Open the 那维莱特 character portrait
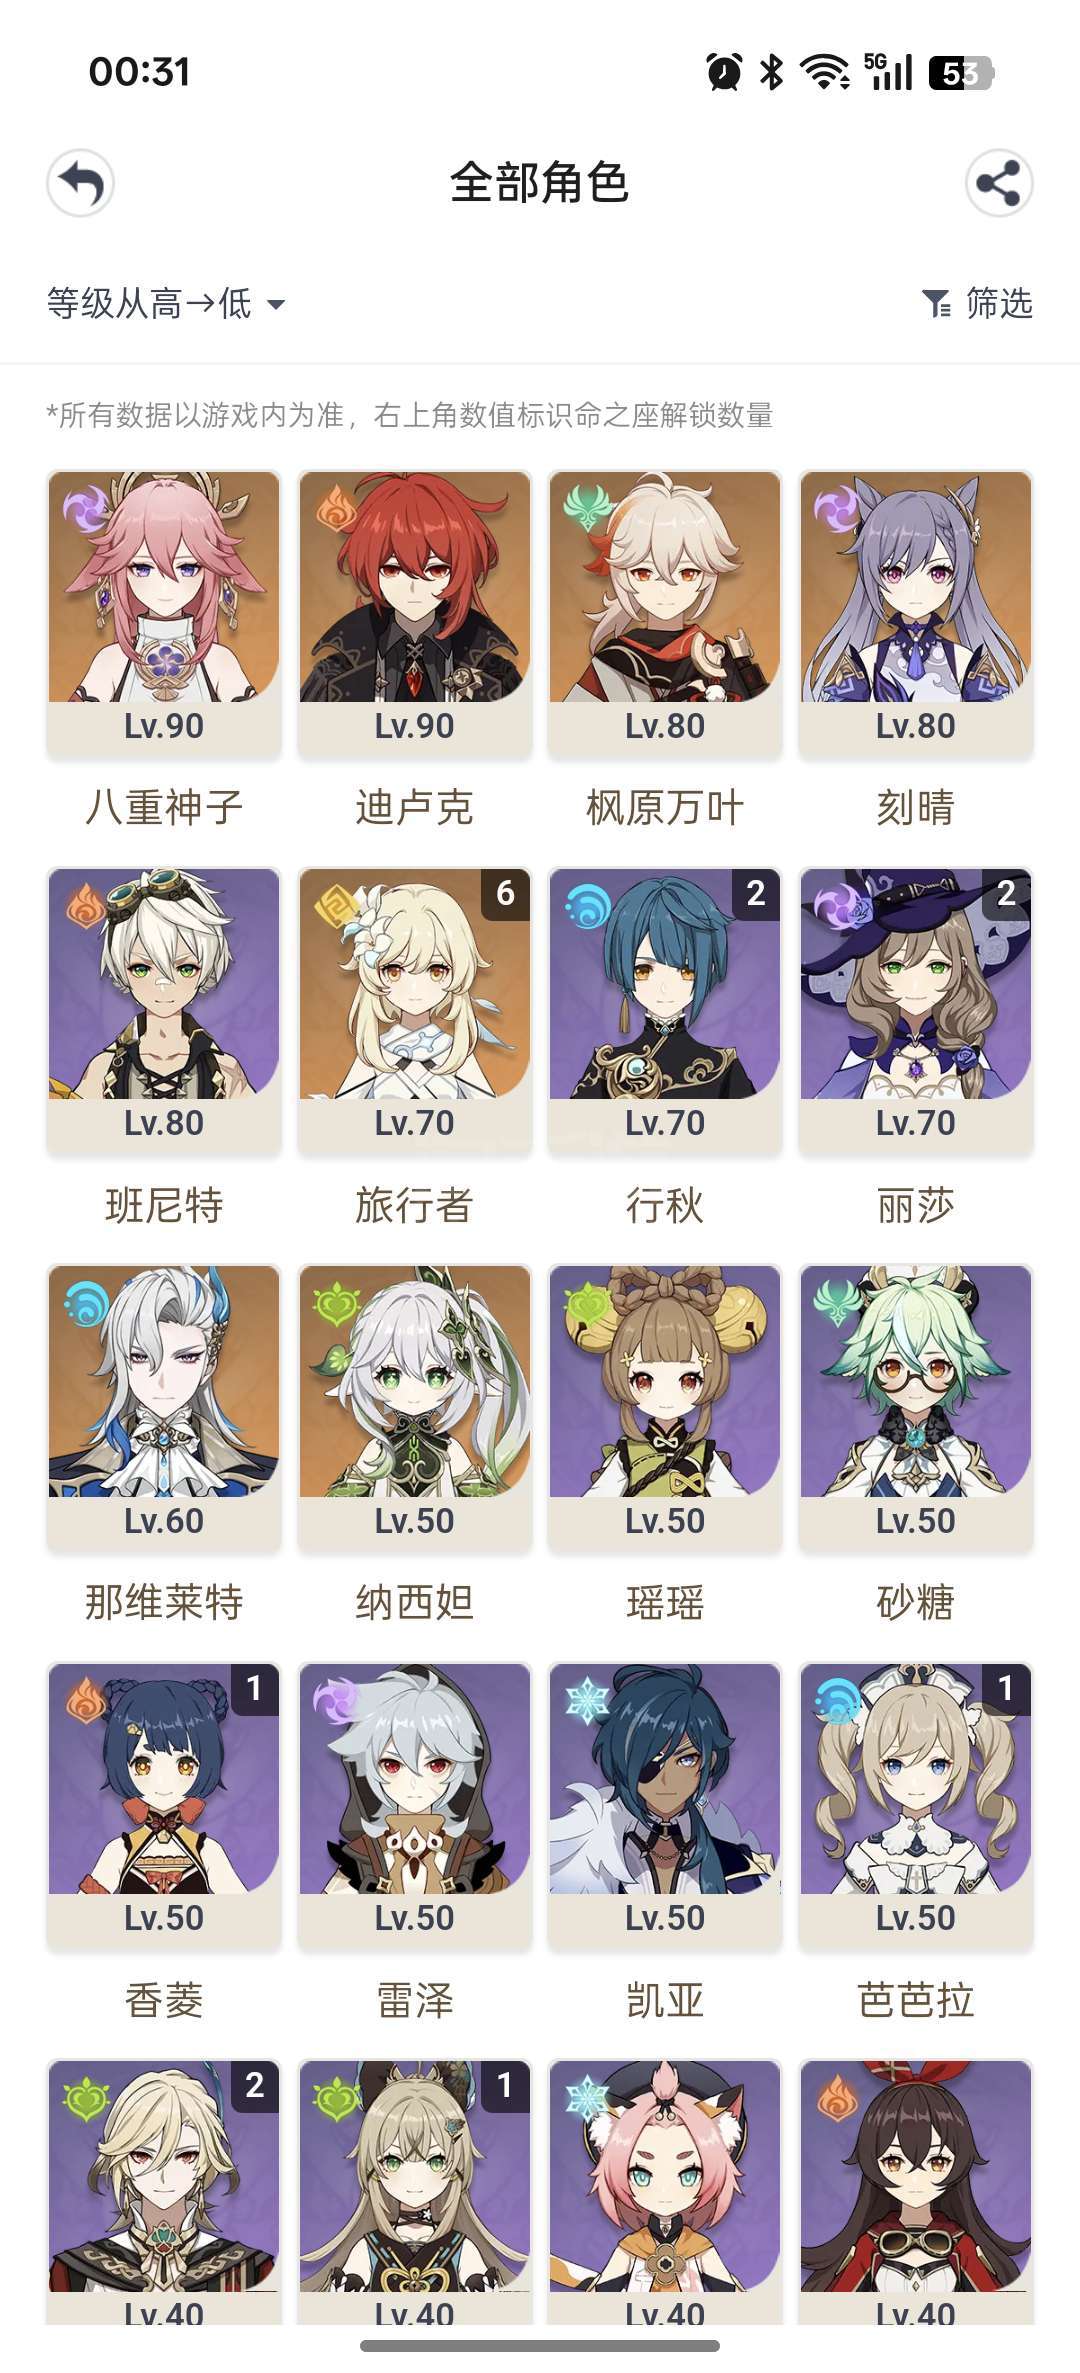This screenshot has height=2373, width=1080. coord(164,1381)
